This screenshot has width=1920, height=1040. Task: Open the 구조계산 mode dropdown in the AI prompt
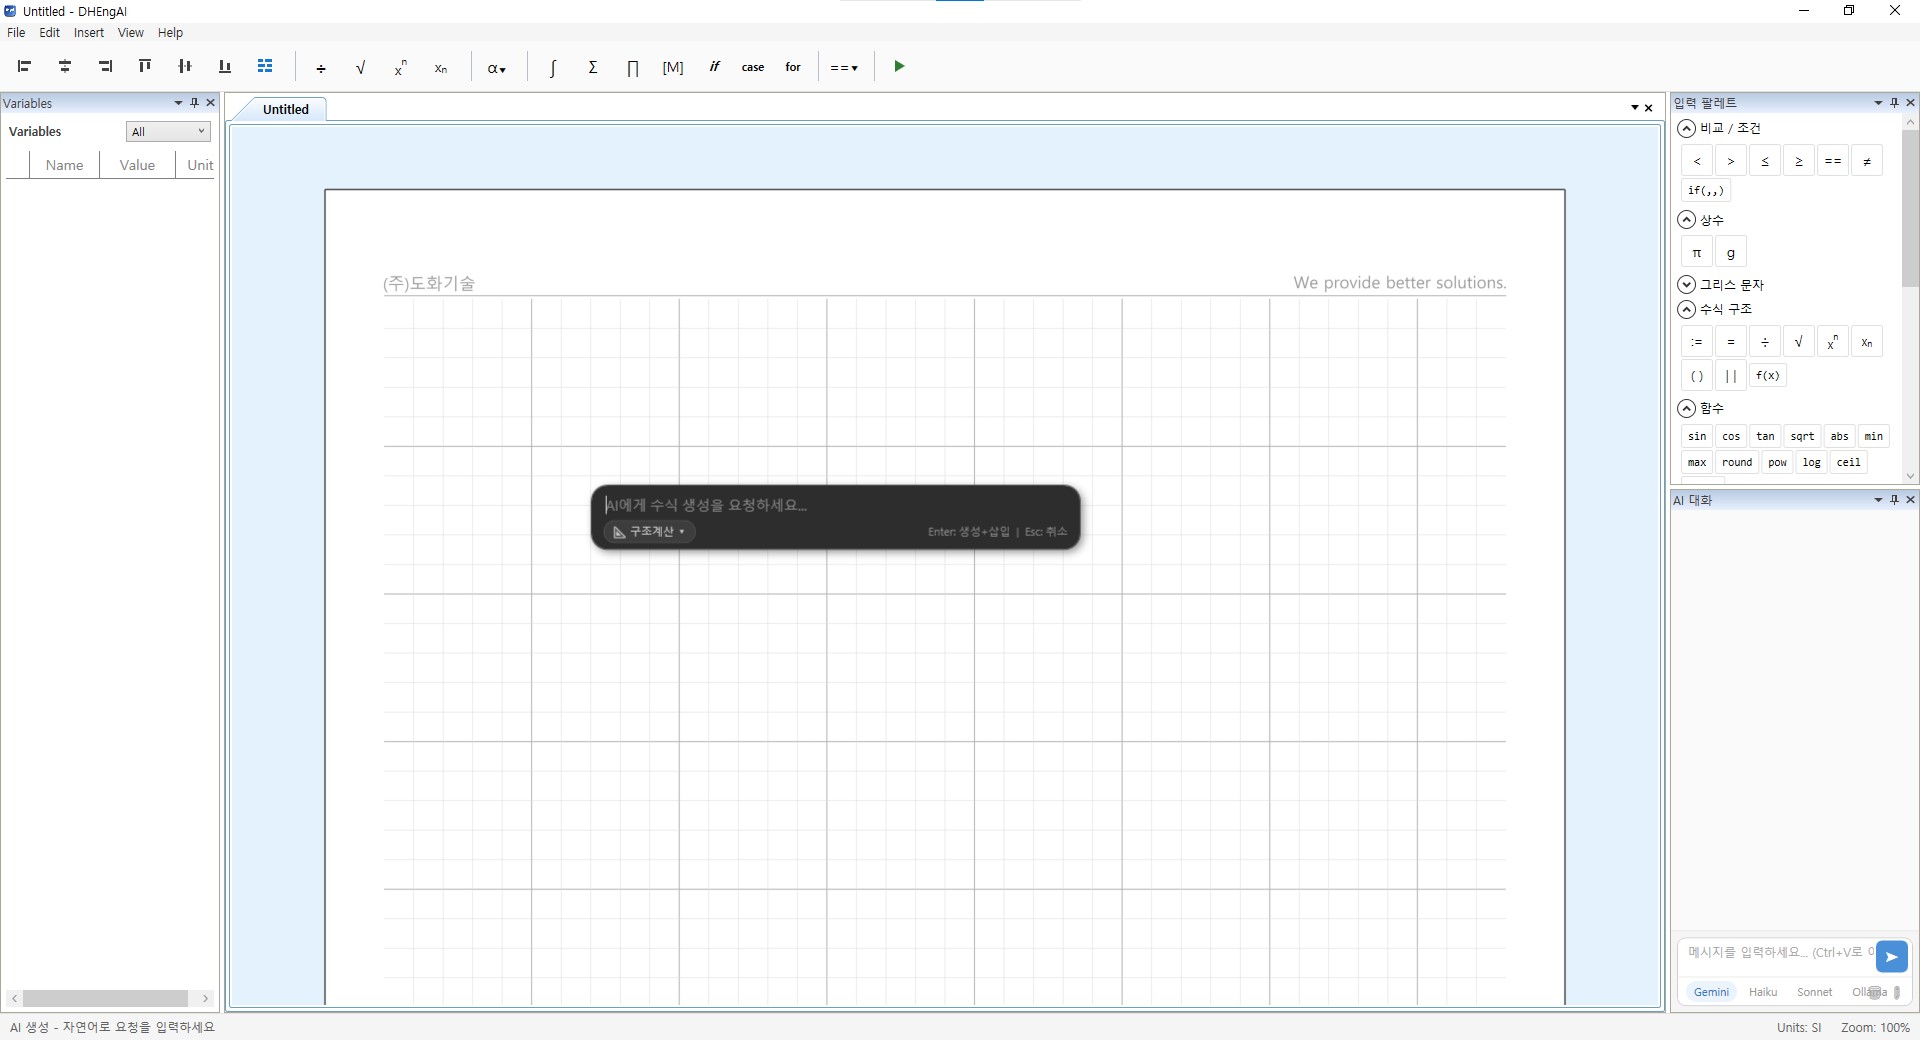pyautogui.click(x=649, y=532)
